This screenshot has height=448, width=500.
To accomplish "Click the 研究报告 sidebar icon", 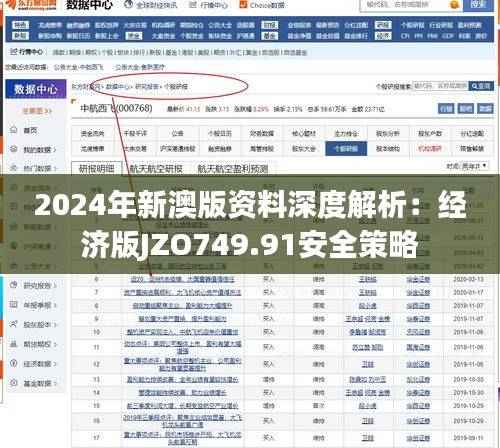I will click(14, 285).
